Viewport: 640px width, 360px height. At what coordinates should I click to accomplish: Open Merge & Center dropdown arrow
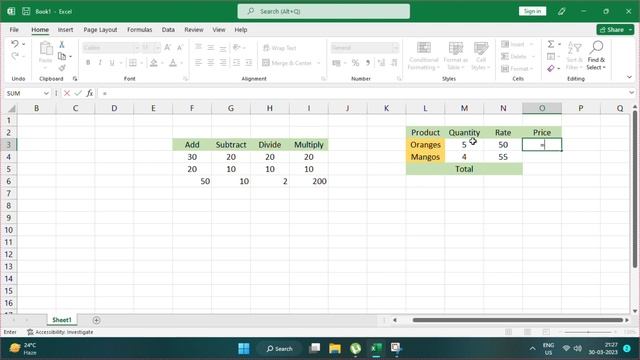pos(318,63)
